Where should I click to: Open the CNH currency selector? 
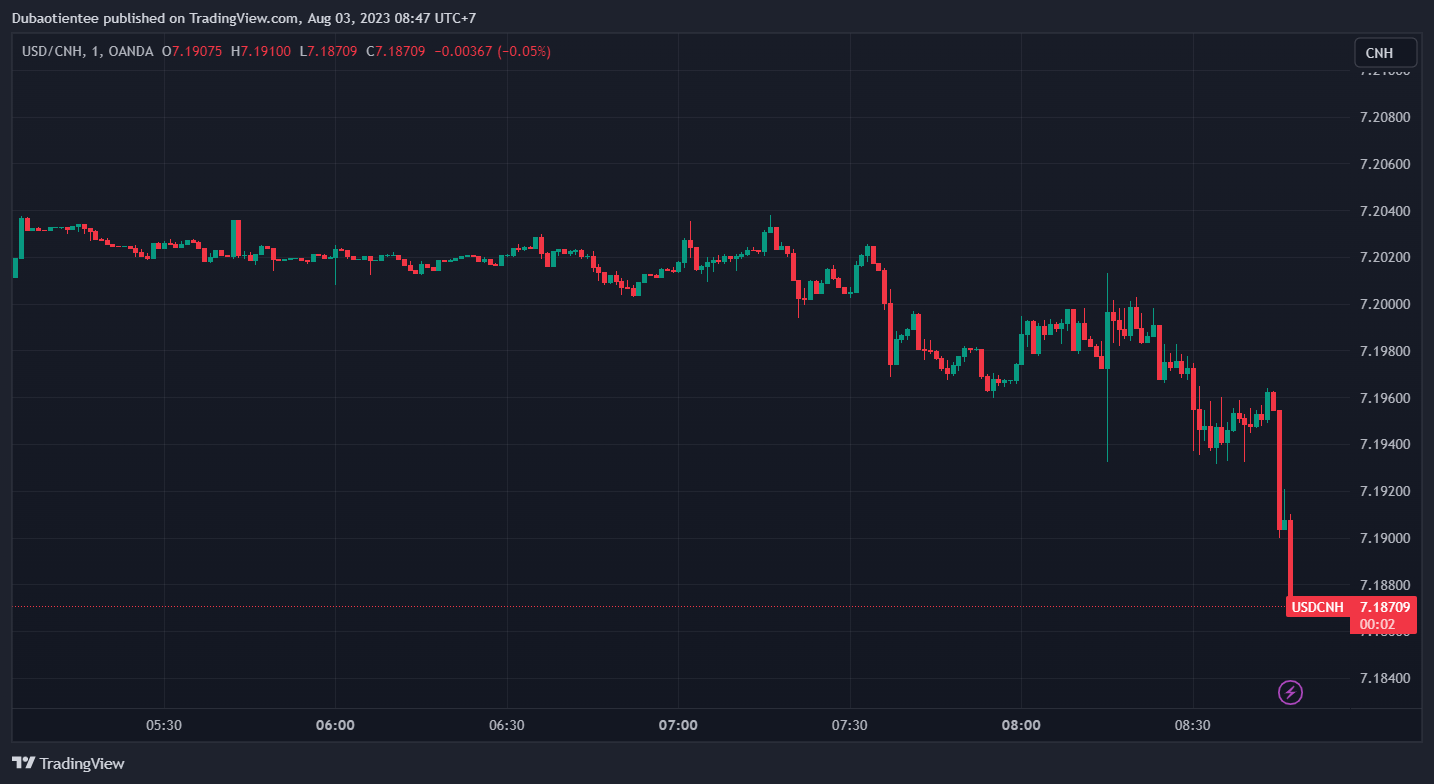point(1385,52)
